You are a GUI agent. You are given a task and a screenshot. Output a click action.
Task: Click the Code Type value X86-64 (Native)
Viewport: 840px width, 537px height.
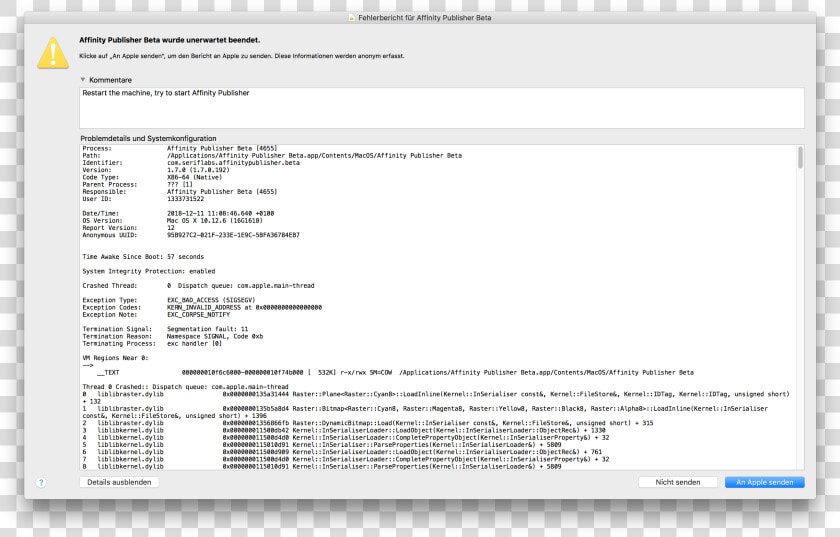[x=194, y=177]
